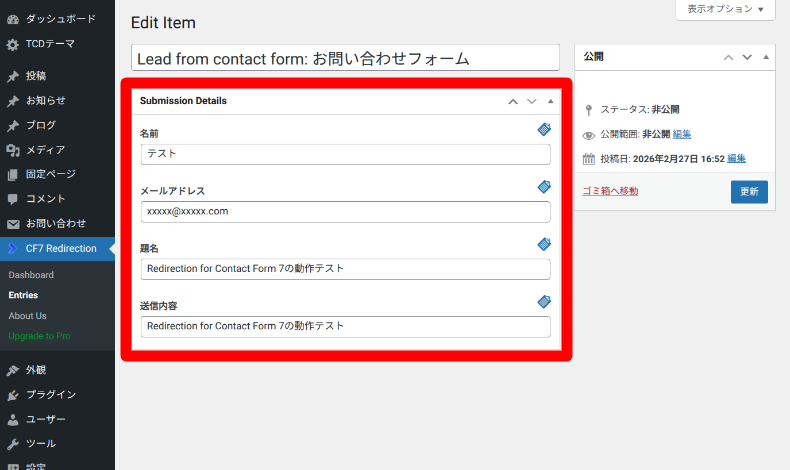Click the tag icon for 名前
Image resolution: width=790 pixels, height=470 pixels.
pyautogui.click(x=544, y=129)
